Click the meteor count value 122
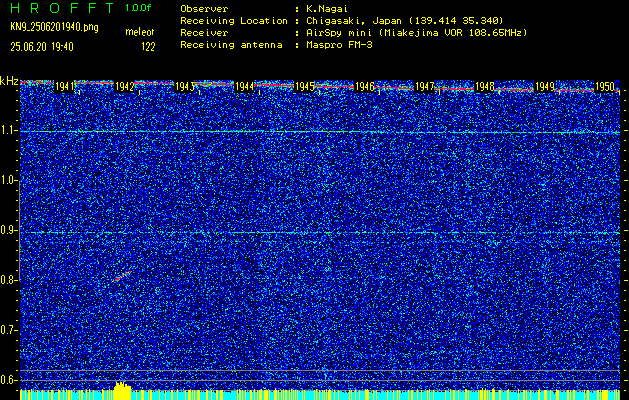The image size is (629, 400). tap(148, 47)
